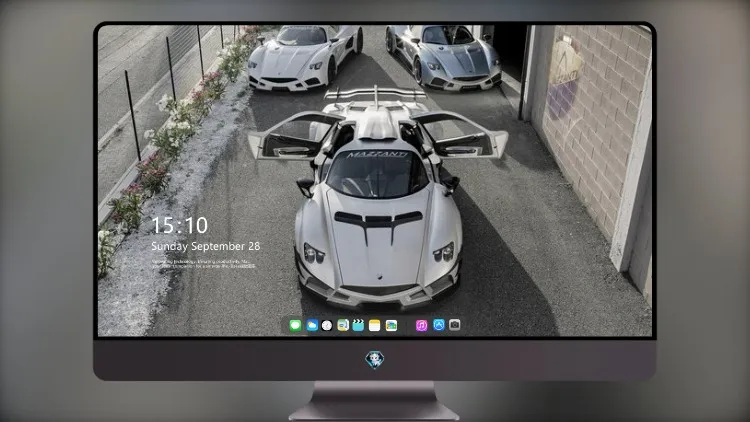Open the Maps app in the dock
Image resolution: width=750 pixels, height=422 pixels.
click(343, 325)
